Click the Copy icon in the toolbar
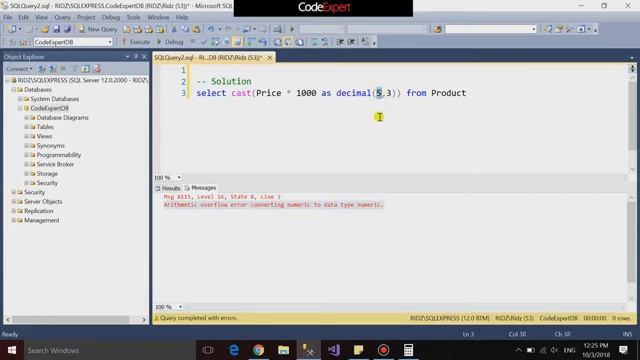Screen dimensions: 640x360 [x=185, y=29]
